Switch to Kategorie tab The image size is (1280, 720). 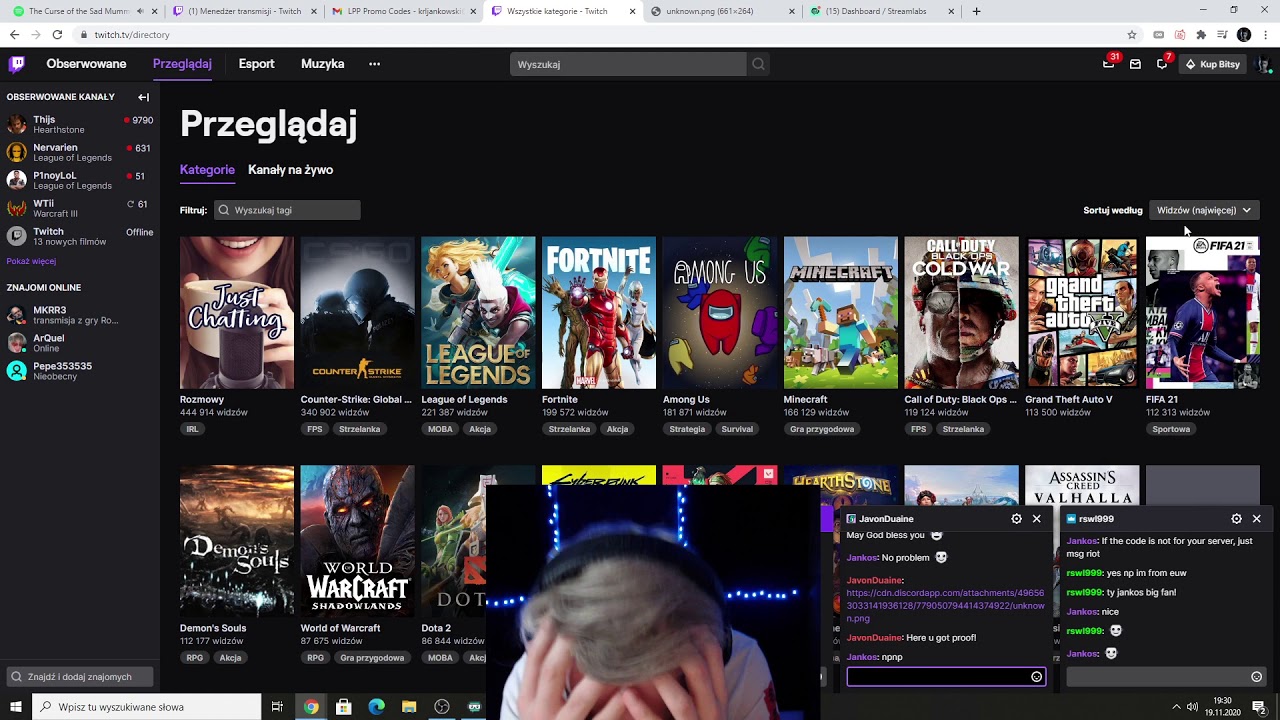[207, 170]
